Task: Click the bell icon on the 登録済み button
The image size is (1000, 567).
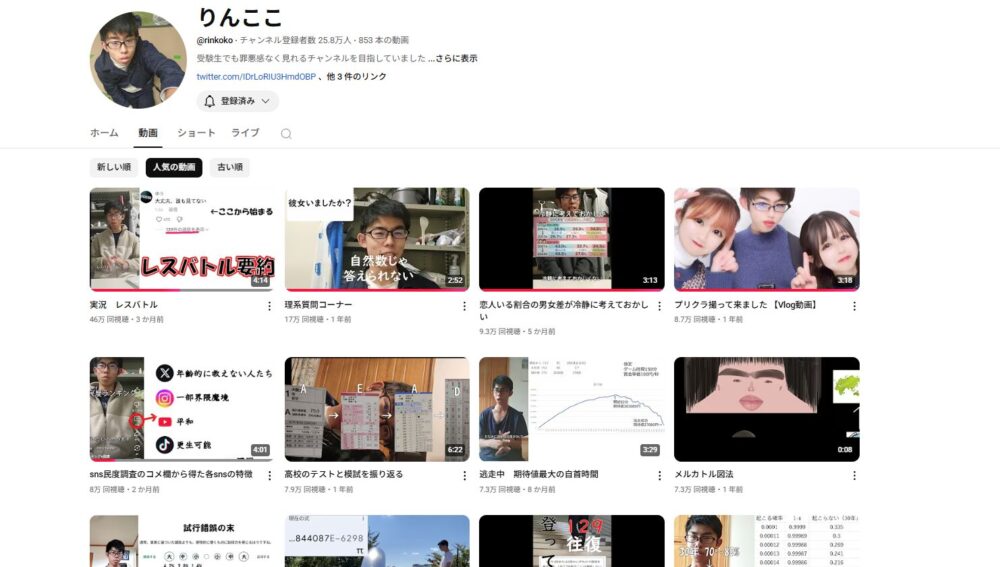Action: click(x=210, y=101)
